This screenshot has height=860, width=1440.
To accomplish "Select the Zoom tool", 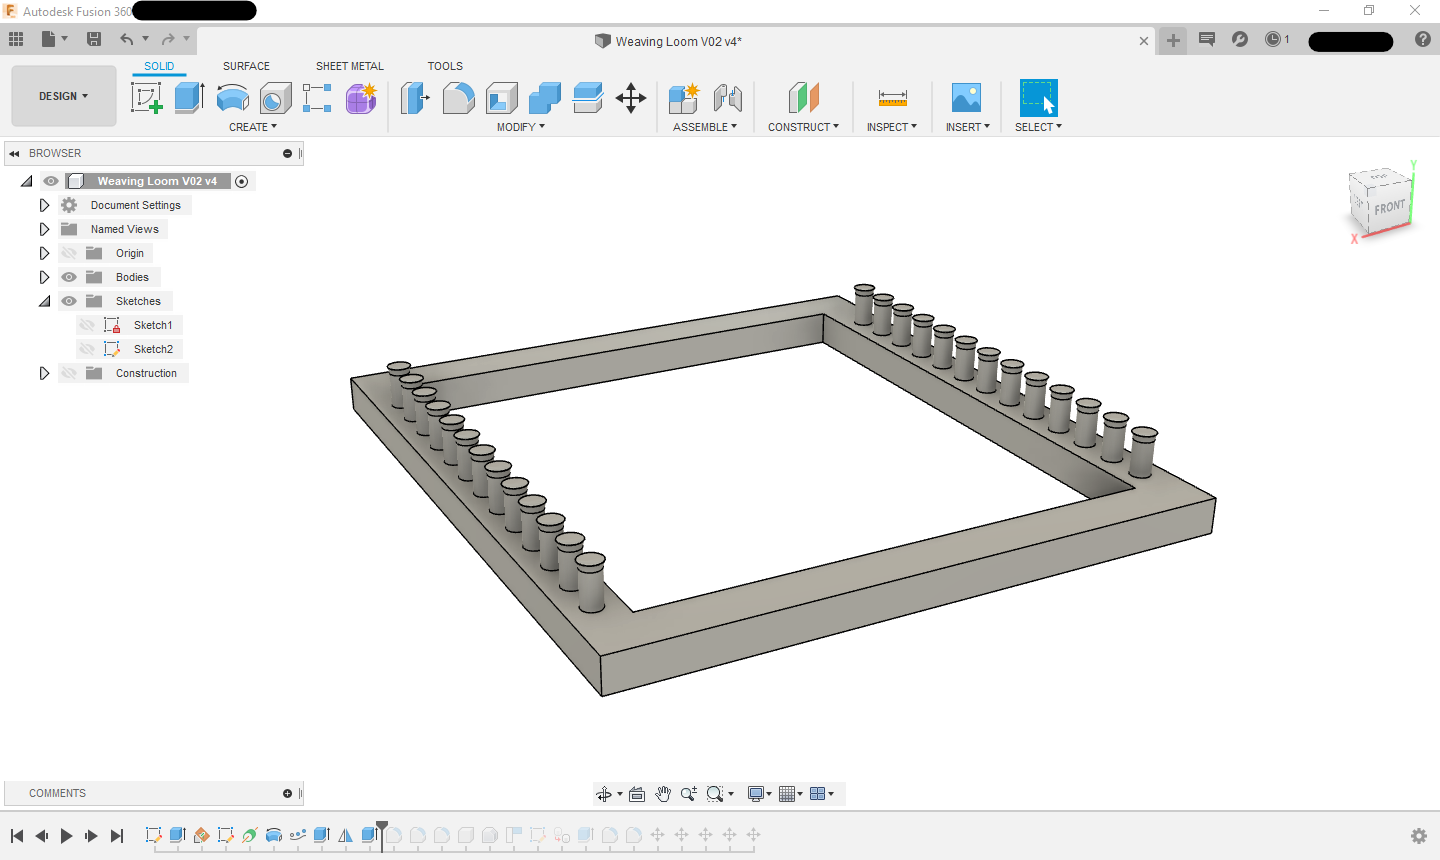I will pyautogui.click(x=689, y=794).
